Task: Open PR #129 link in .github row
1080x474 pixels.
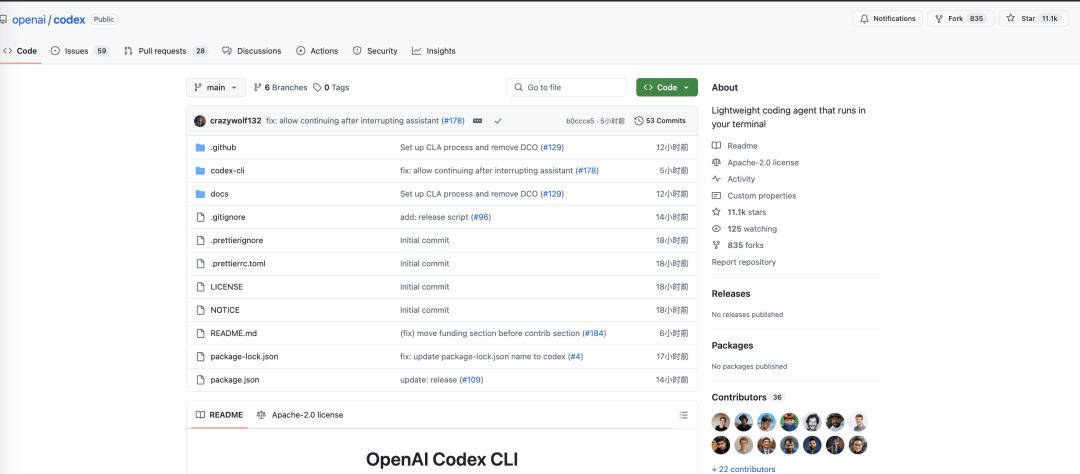Action: [x=552, y=147]
